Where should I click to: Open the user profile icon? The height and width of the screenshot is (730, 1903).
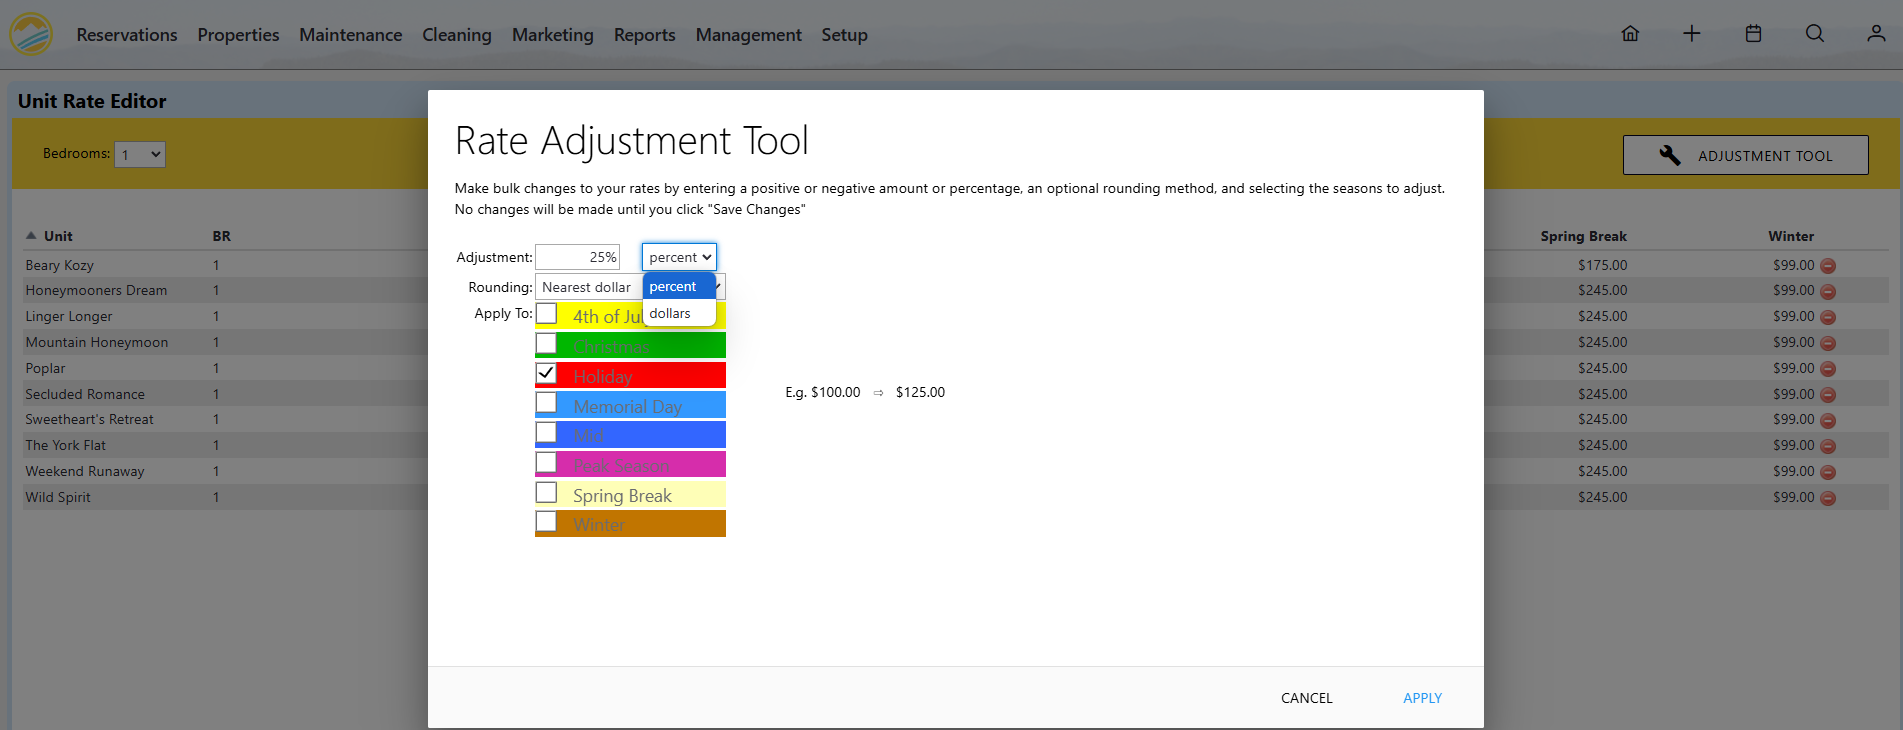coord(1876,34)
